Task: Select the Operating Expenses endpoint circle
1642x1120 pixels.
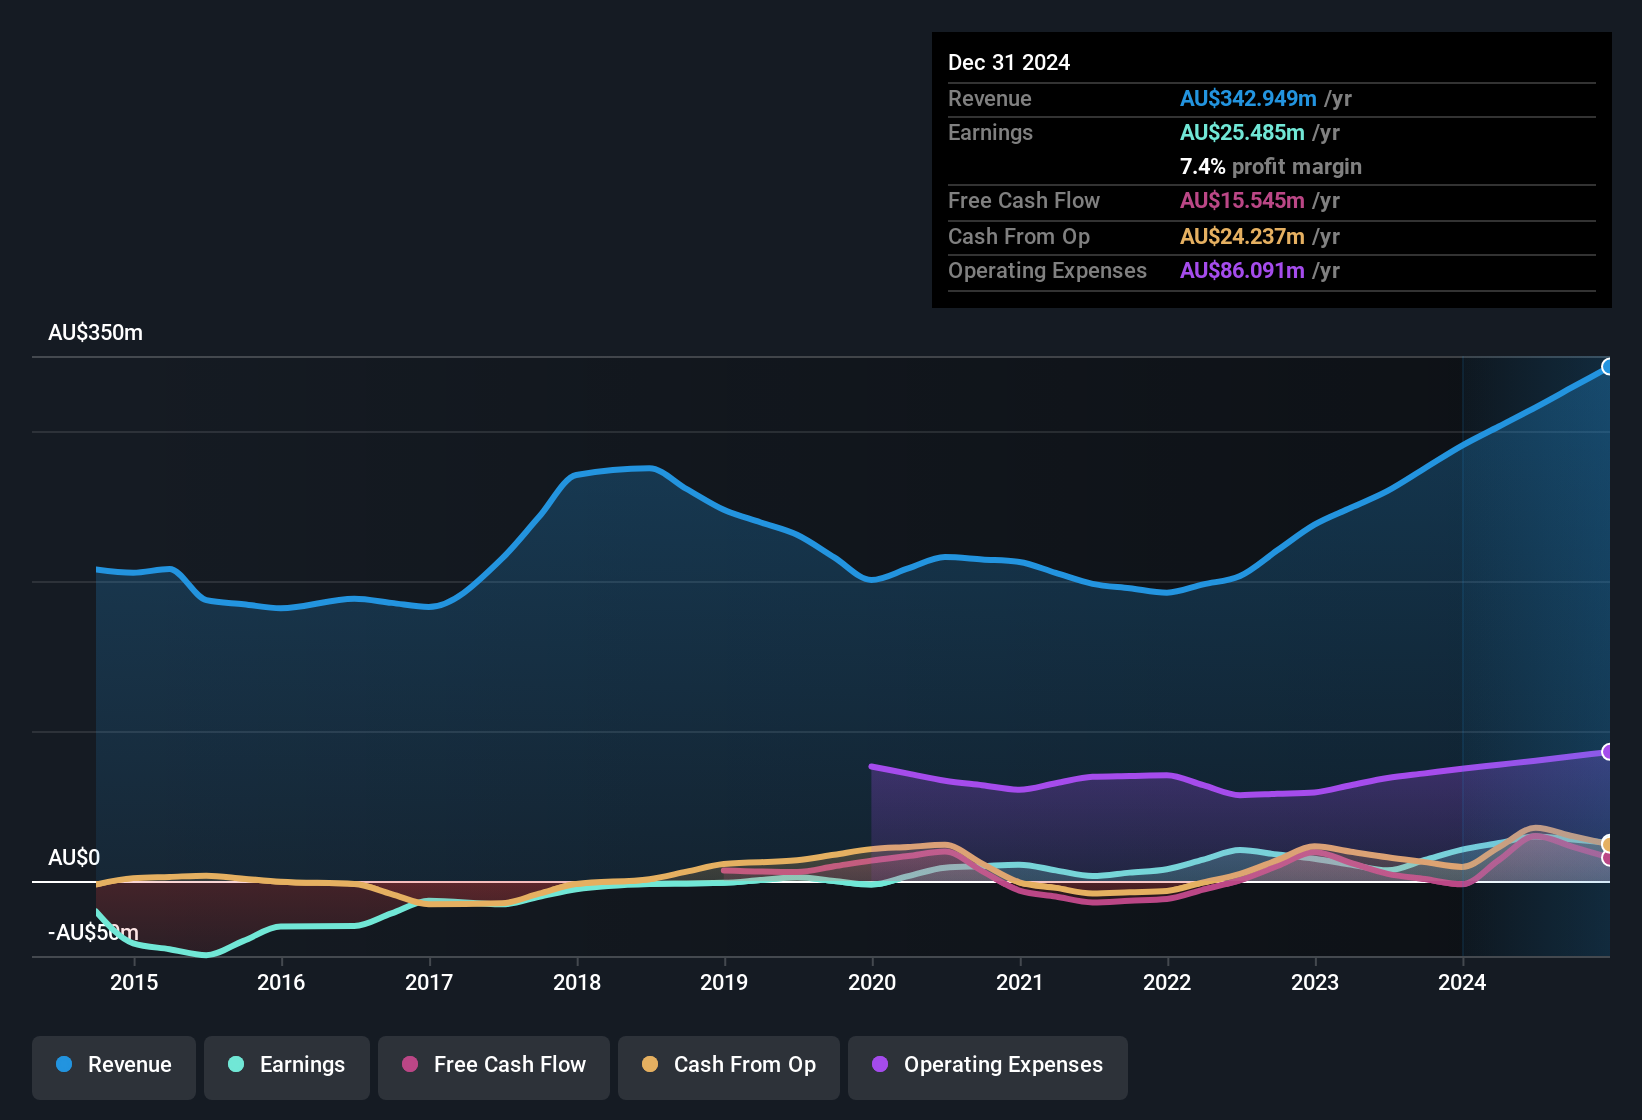Action: (x=1608, y=750)
